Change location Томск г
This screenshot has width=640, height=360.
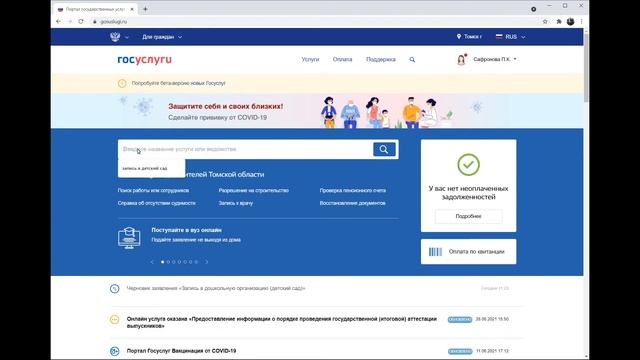[469, 37]
